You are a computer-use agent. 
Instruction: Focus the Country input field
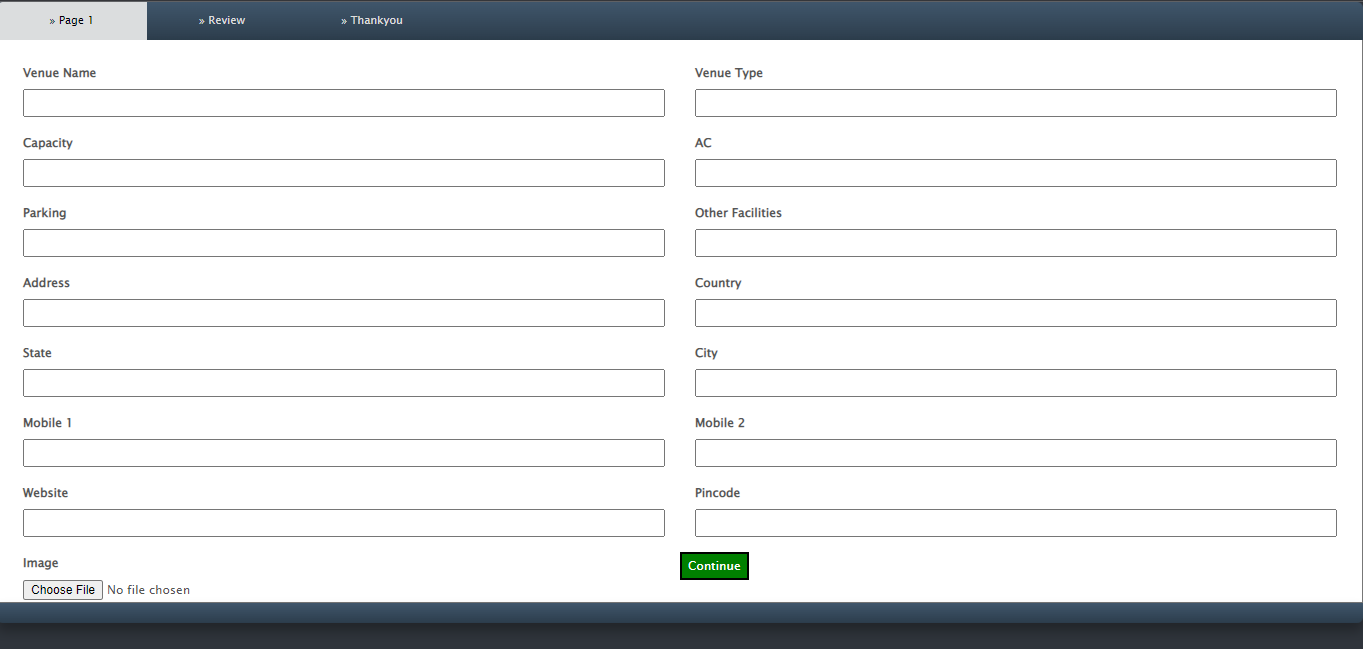click(1015, 313)
